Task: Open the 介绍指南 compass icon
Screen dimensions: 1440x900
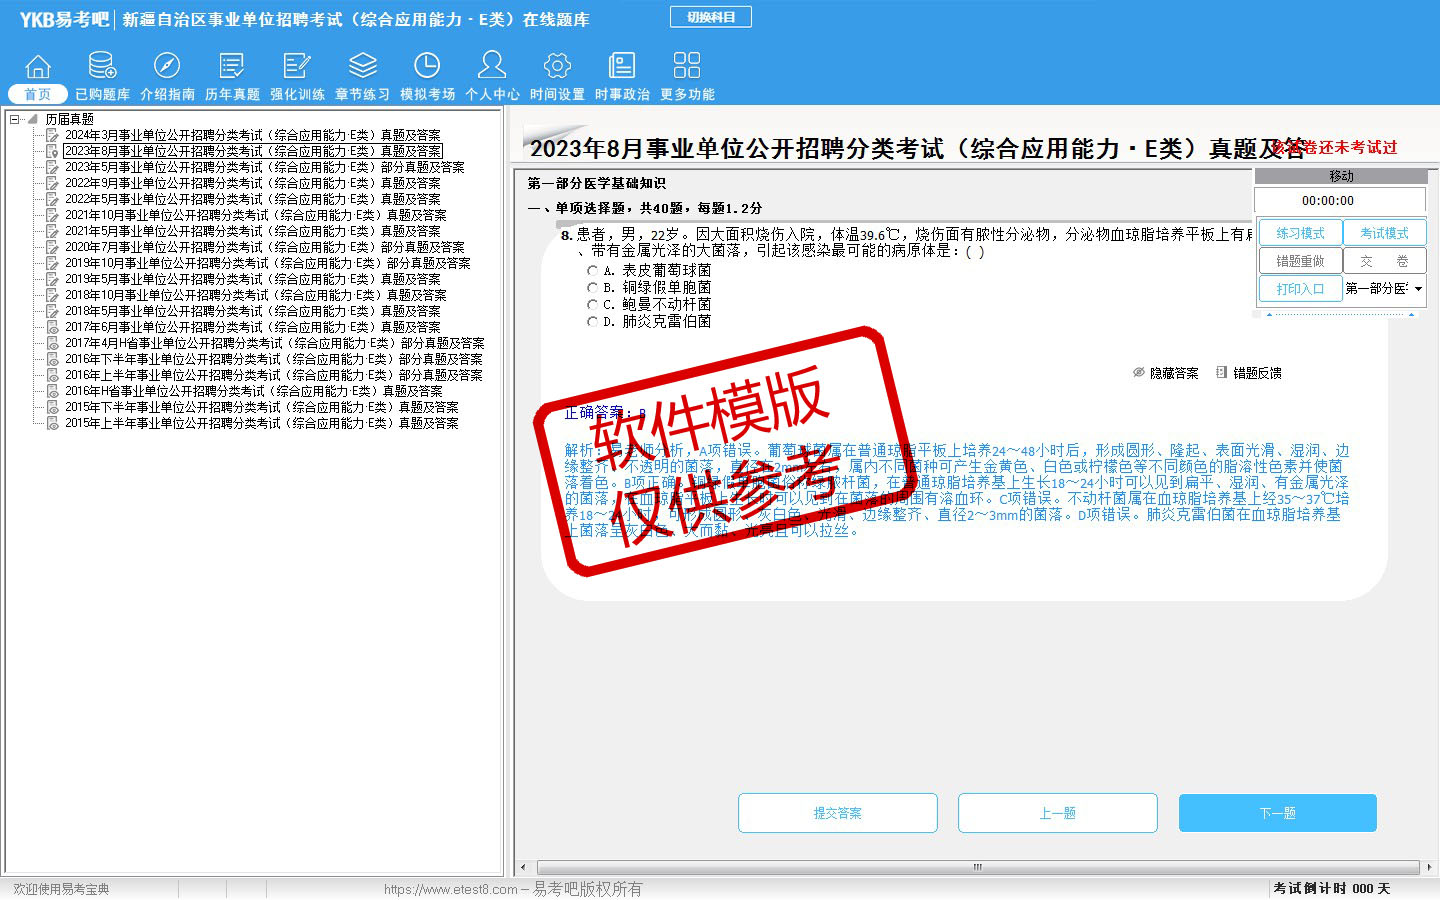Action: pos(167,67)
